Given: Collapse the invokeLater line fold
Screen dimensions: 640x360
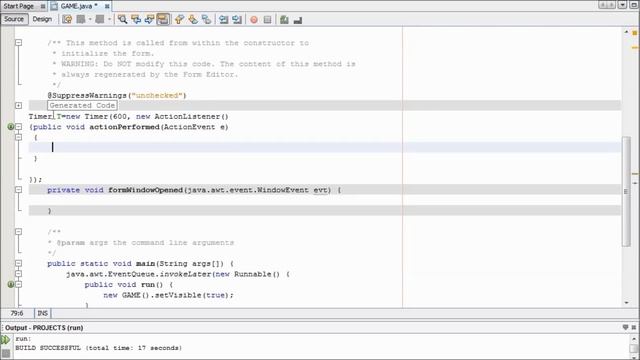Looking at the screenshot, I should tap(18, 273).
